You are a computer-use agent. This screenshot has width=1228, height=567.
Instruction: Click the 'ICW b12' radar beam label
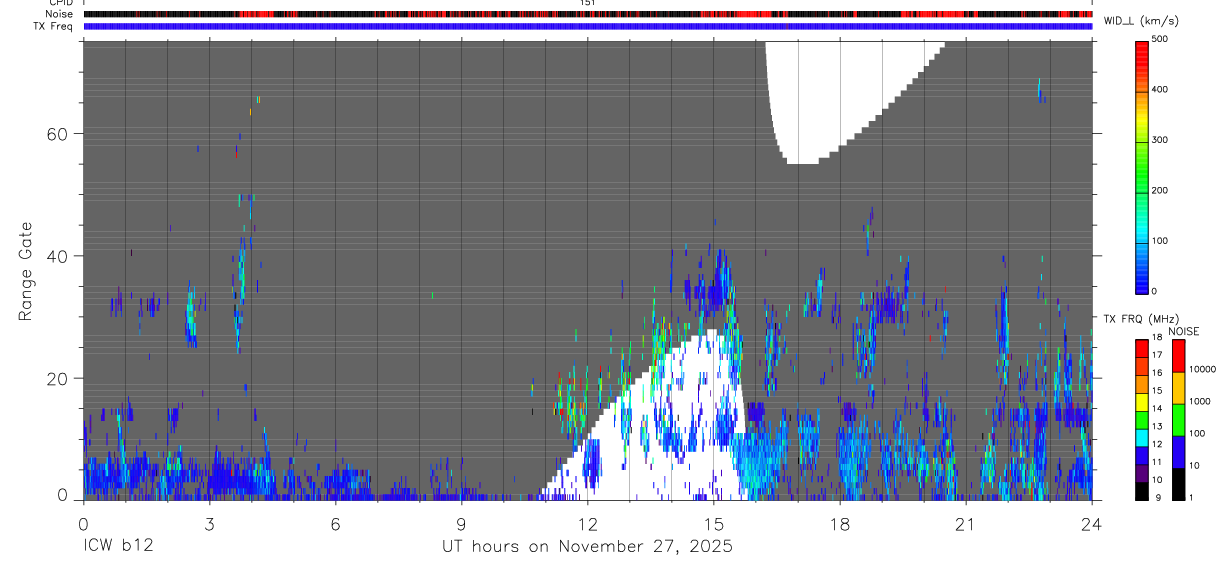tap(118, 547)
